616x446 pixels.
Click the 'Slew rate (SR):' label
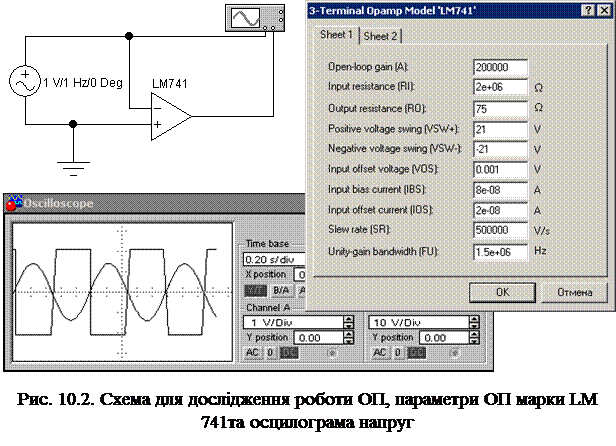tap(359, 229)
